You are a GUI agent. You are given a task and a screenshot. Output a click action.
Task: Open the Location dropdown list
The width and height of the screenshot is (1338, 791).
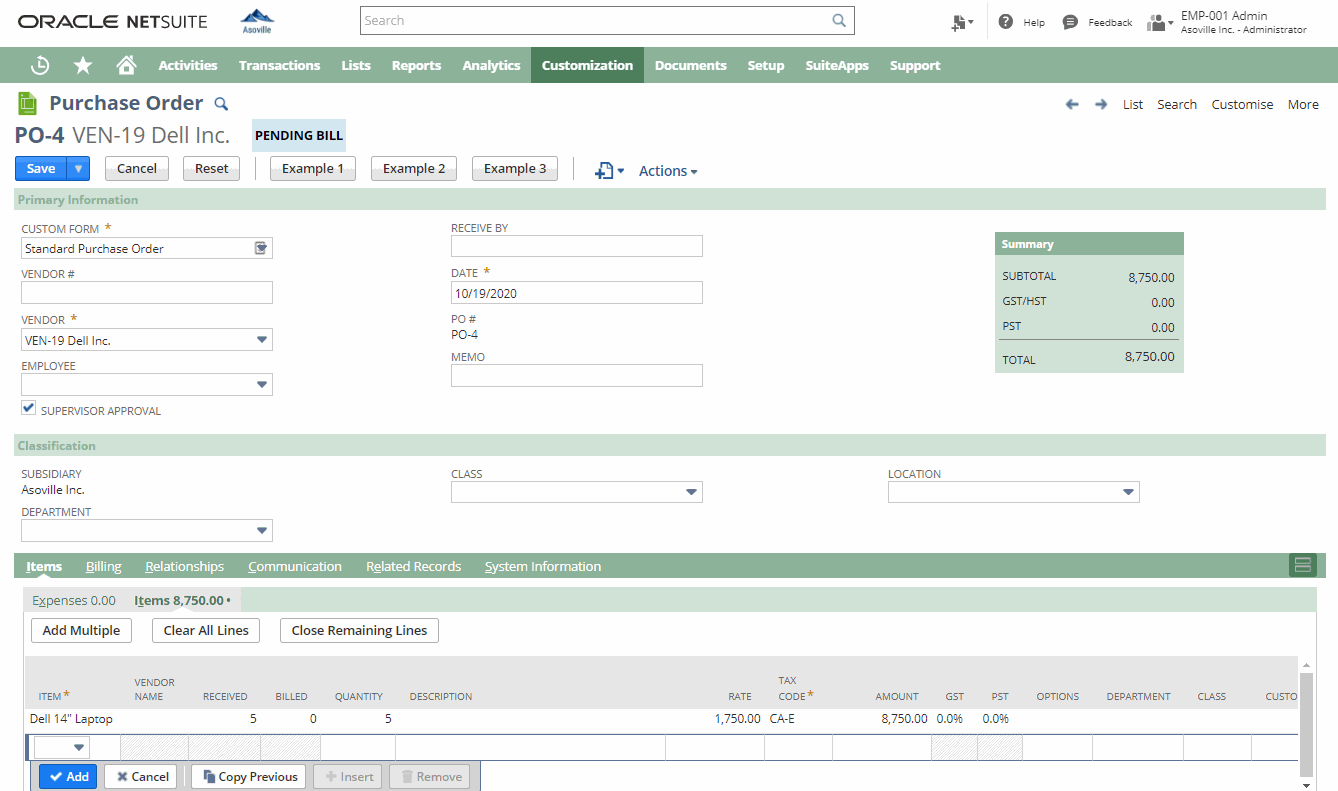[x=1129, y=492]
